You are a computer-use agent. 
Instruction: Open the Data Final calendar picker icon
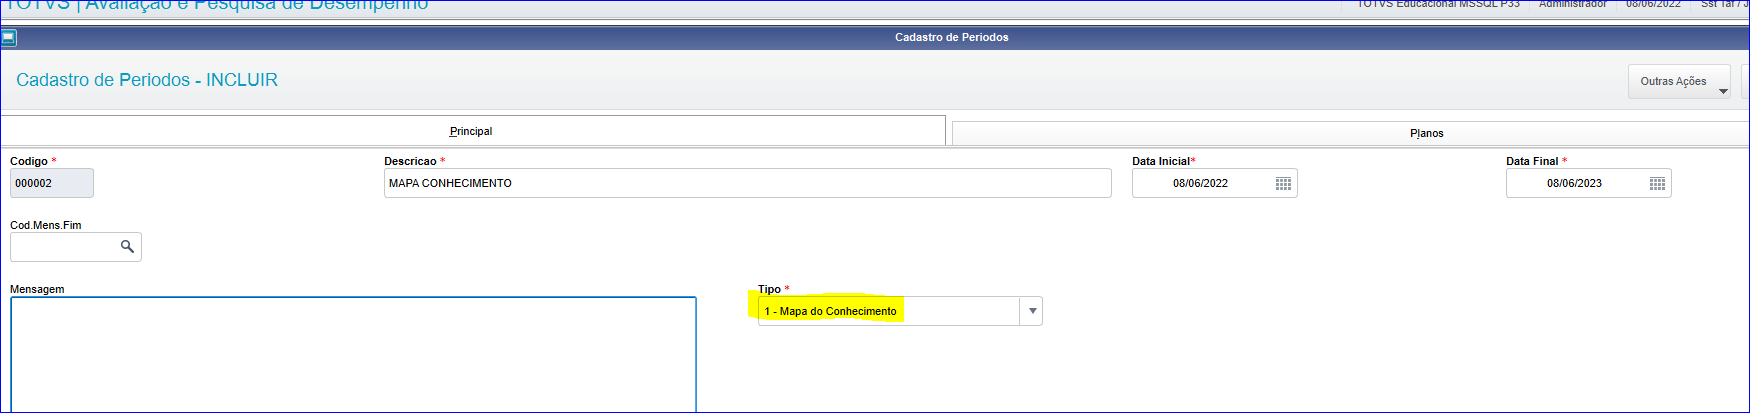click(1657, 184)
